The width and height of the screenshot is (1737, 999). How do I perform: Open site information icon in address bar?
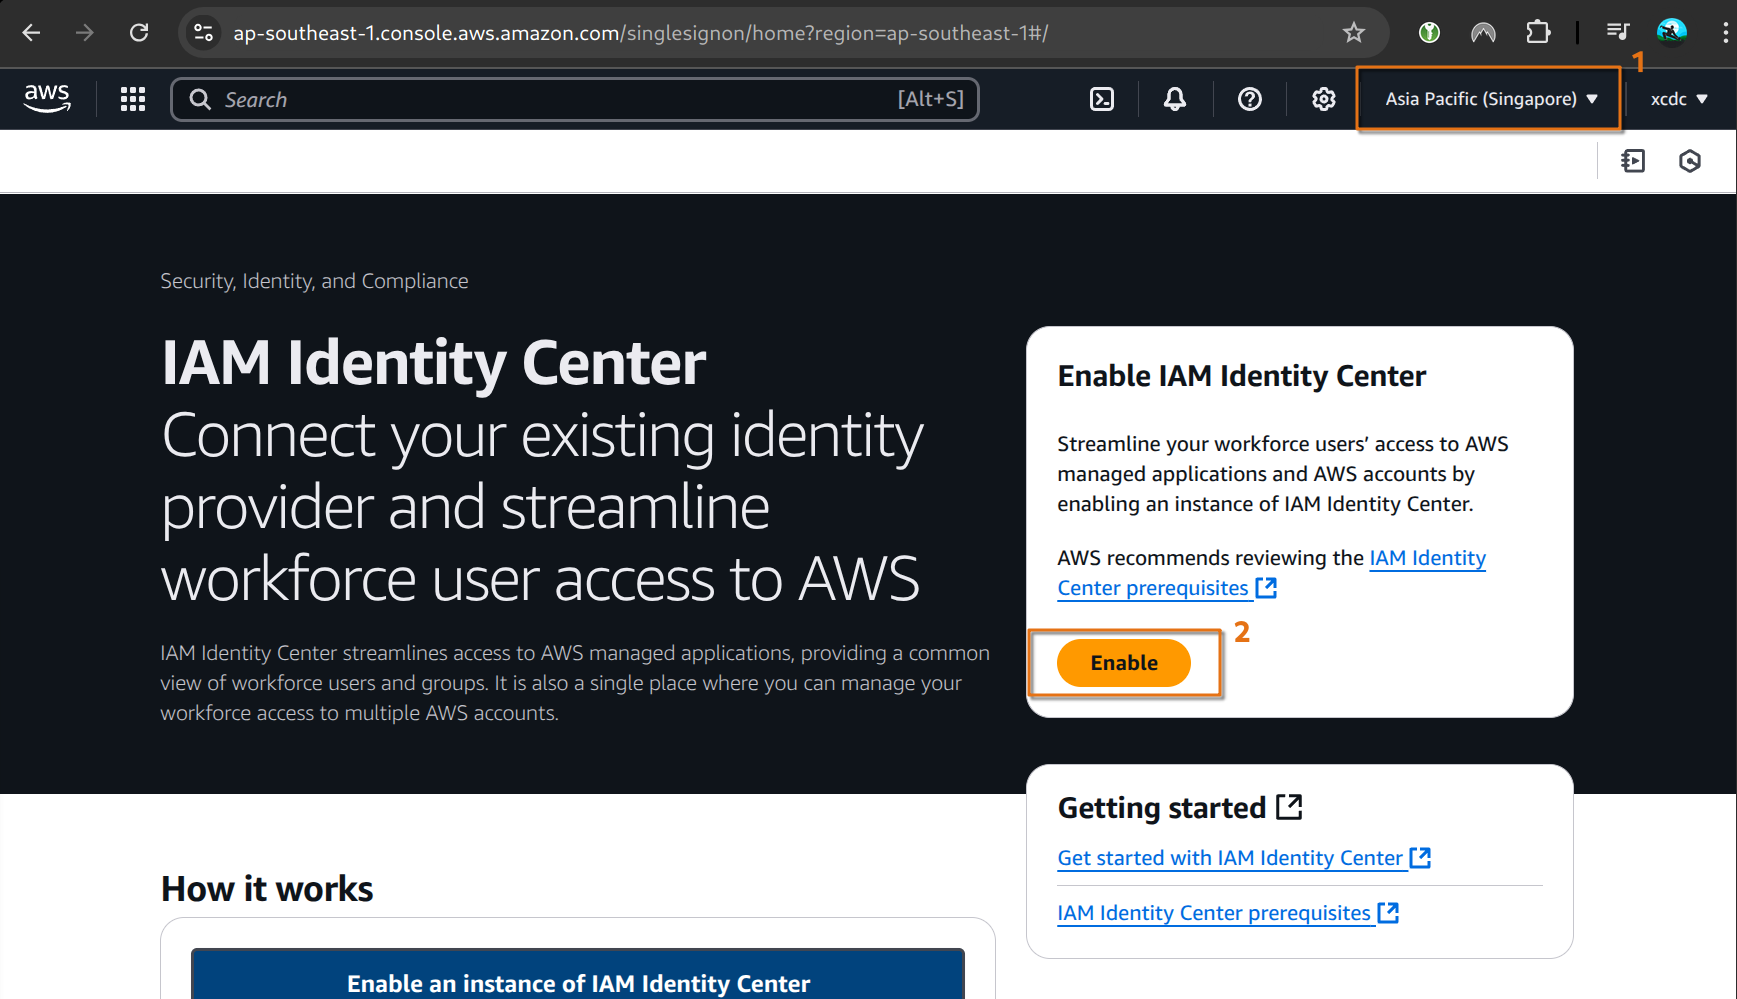pos(203,33)
